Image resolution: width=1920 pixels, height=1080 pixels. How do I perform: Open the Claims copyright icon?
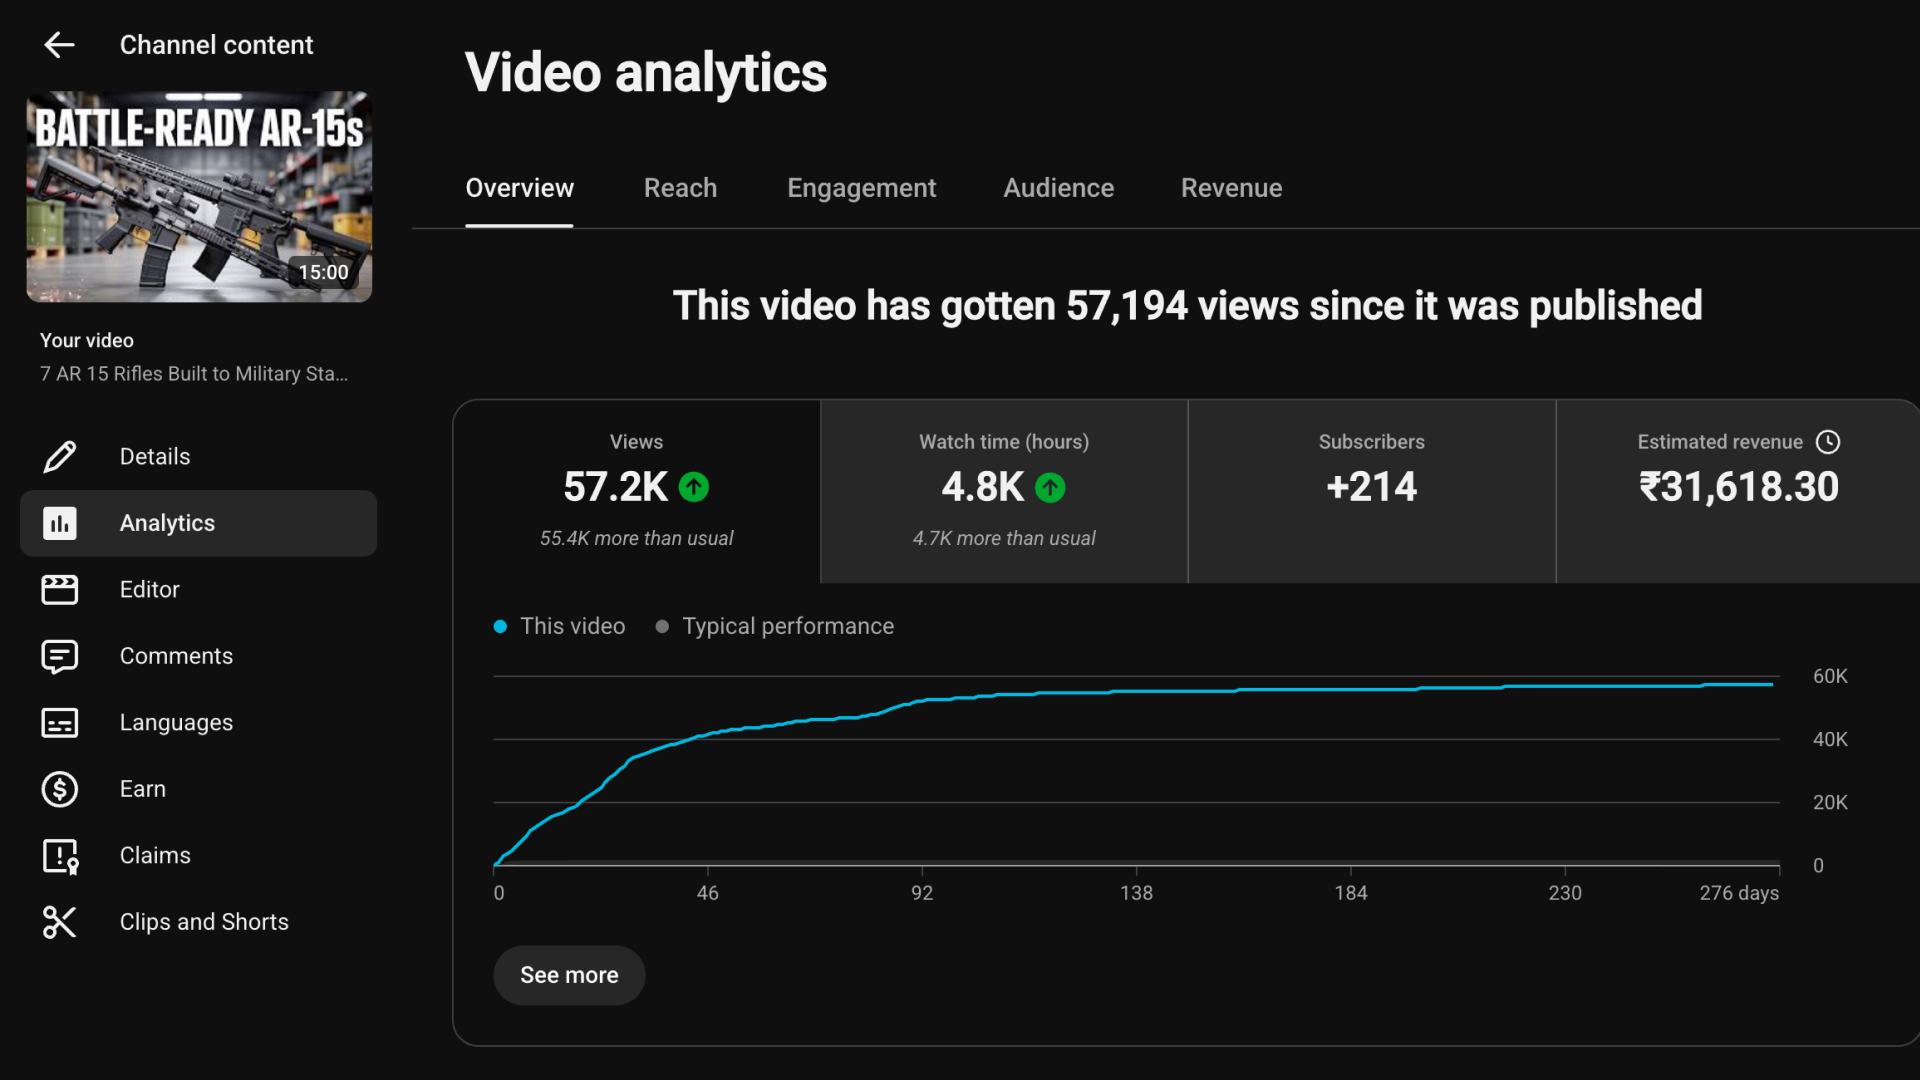click(x=59, y=856)
